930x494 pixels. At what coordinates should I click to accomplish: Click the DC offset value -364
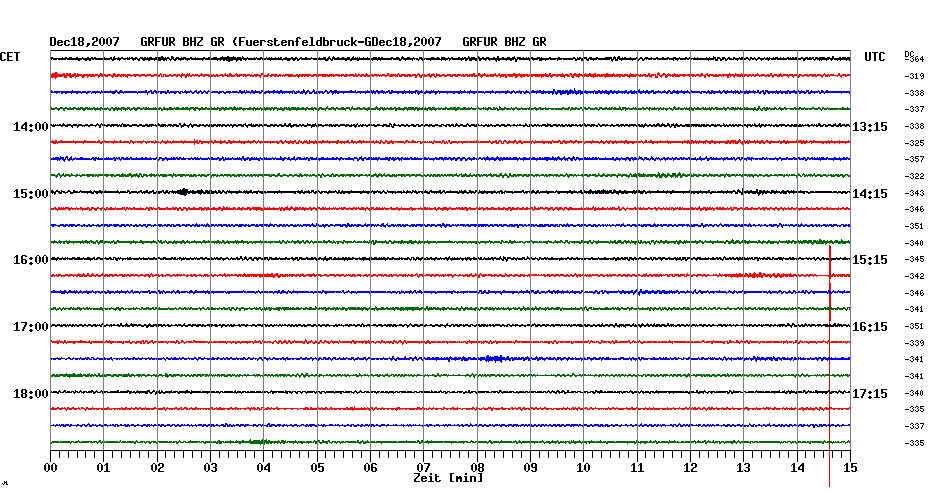pyautogui.click(x=915, y=59)
